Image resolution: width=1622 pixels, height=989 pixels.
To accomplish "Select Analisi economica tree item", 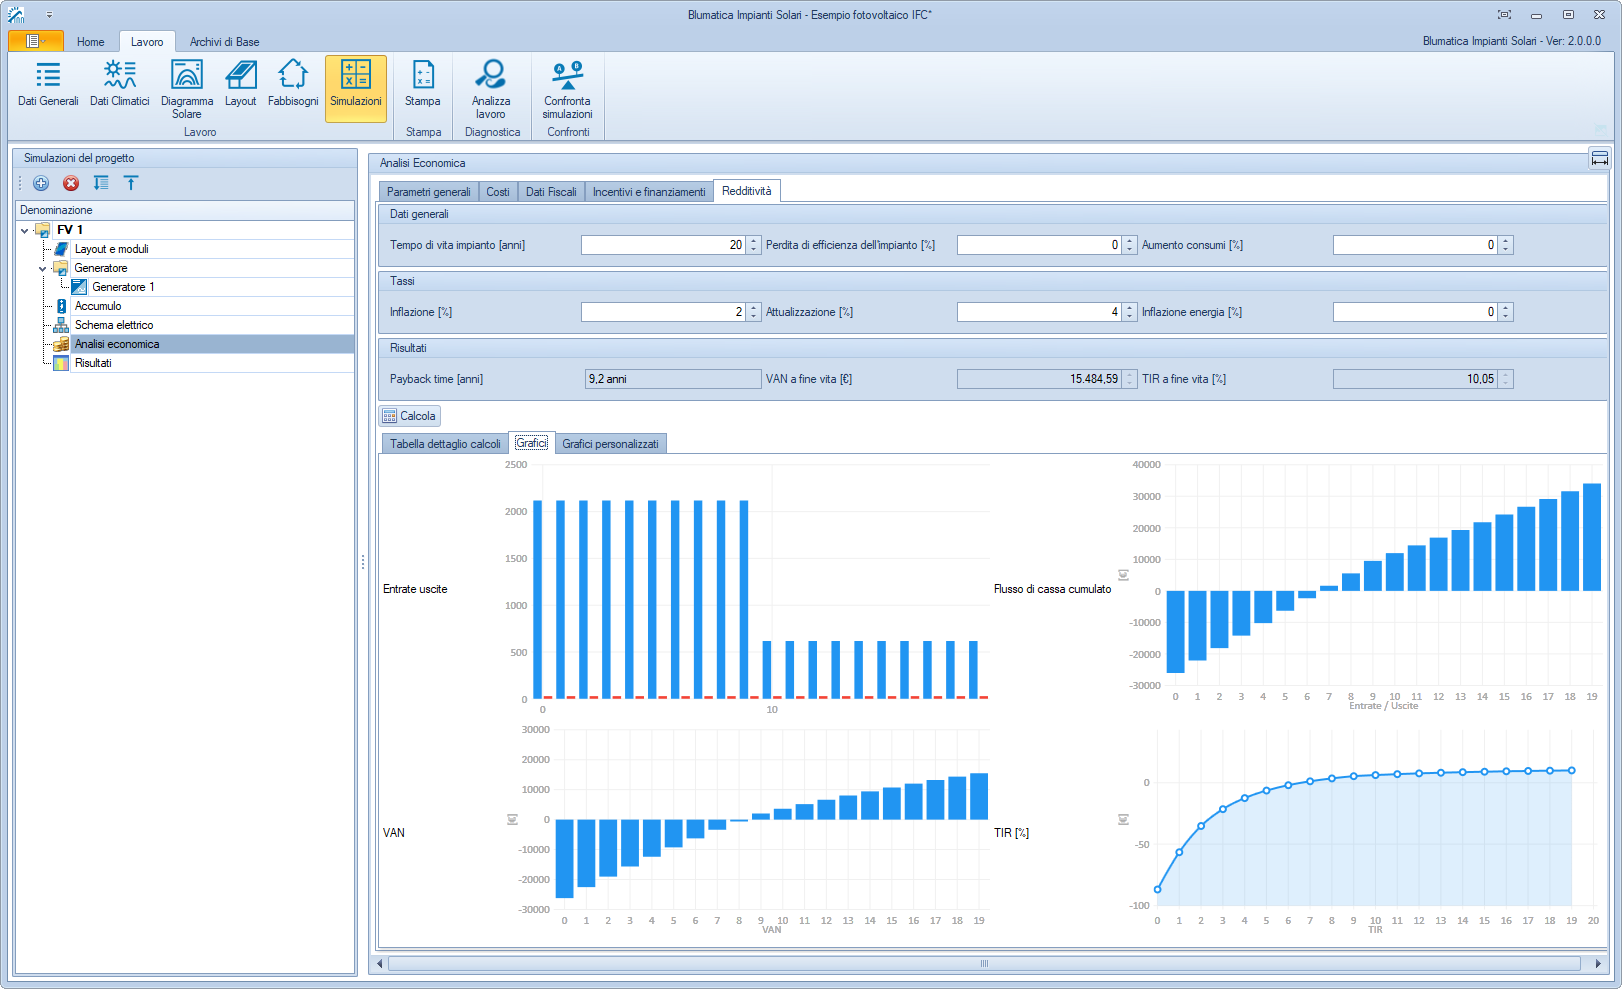I will click(117, 344).
